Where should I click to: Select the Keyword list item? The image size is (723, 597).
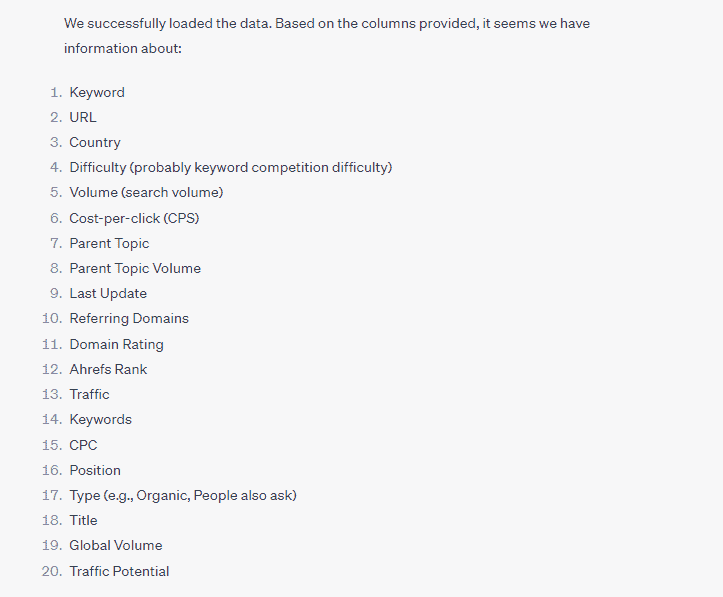tap(97, 93)
